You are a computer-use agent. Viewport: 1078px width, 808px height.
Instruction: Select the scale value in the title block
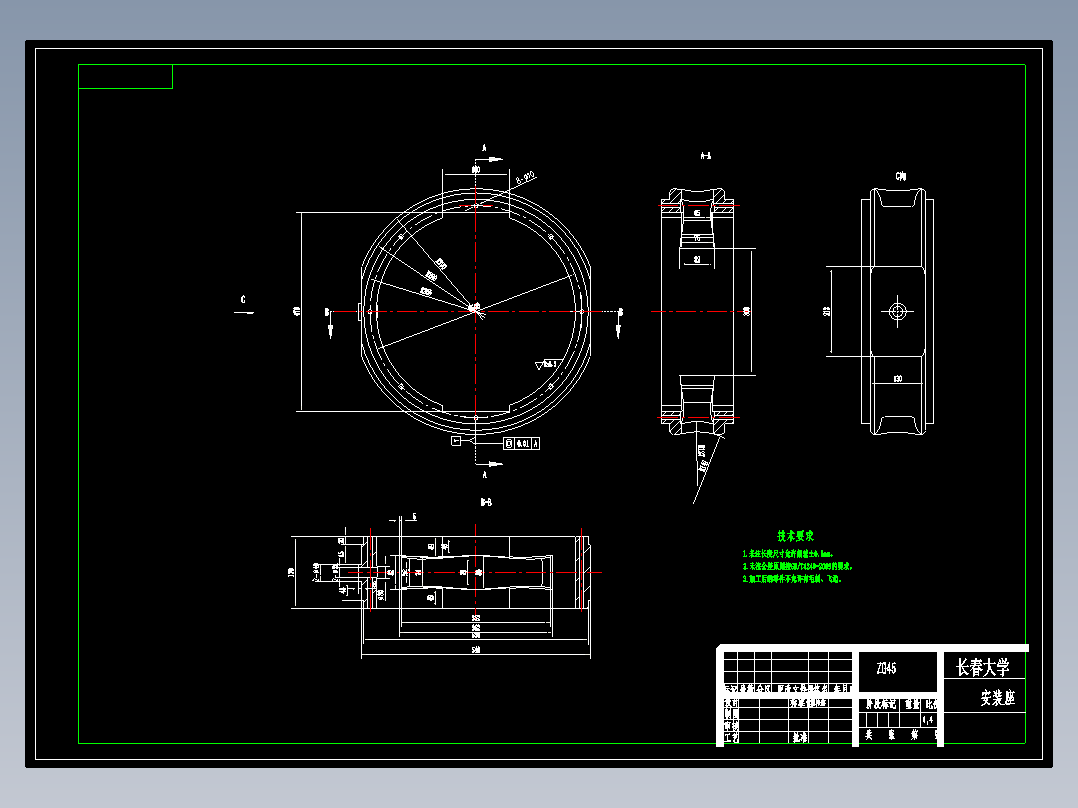pyautogui.click(x=928, y=720)
